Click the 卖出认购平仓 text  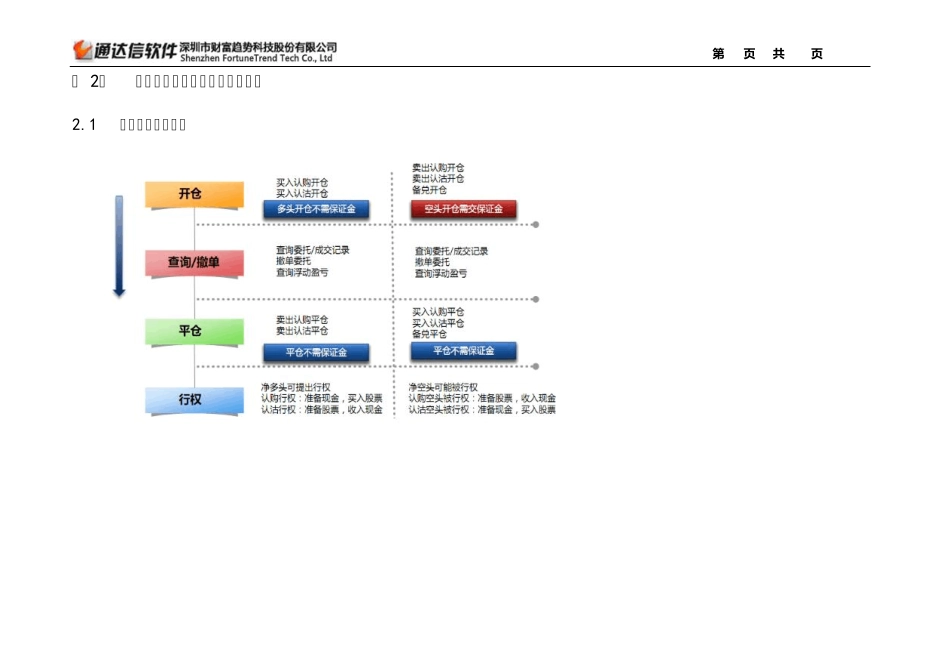(x=302, y=319)
